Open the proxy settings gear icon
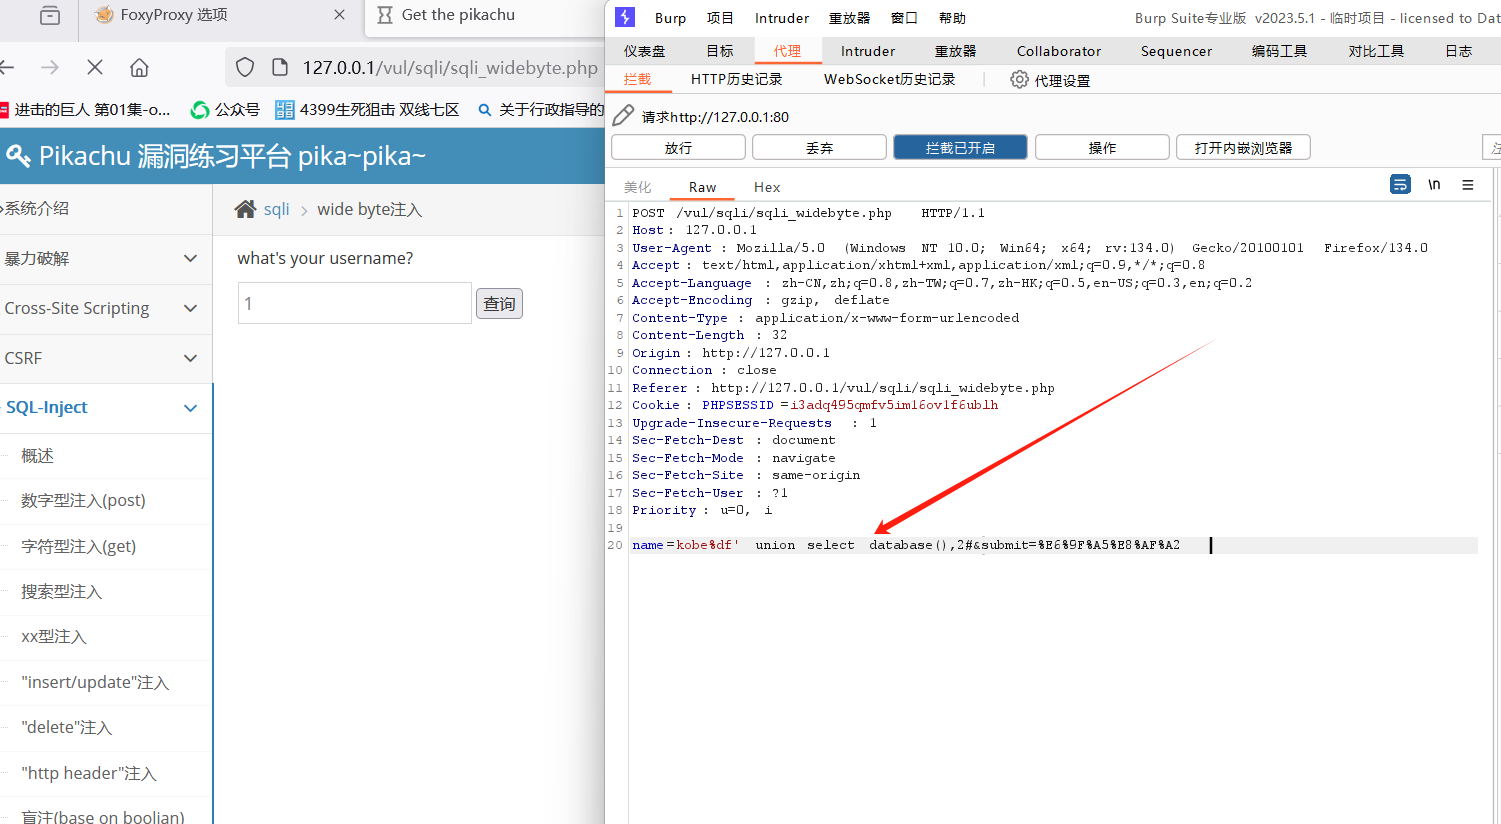 [x=1019, y=80]
